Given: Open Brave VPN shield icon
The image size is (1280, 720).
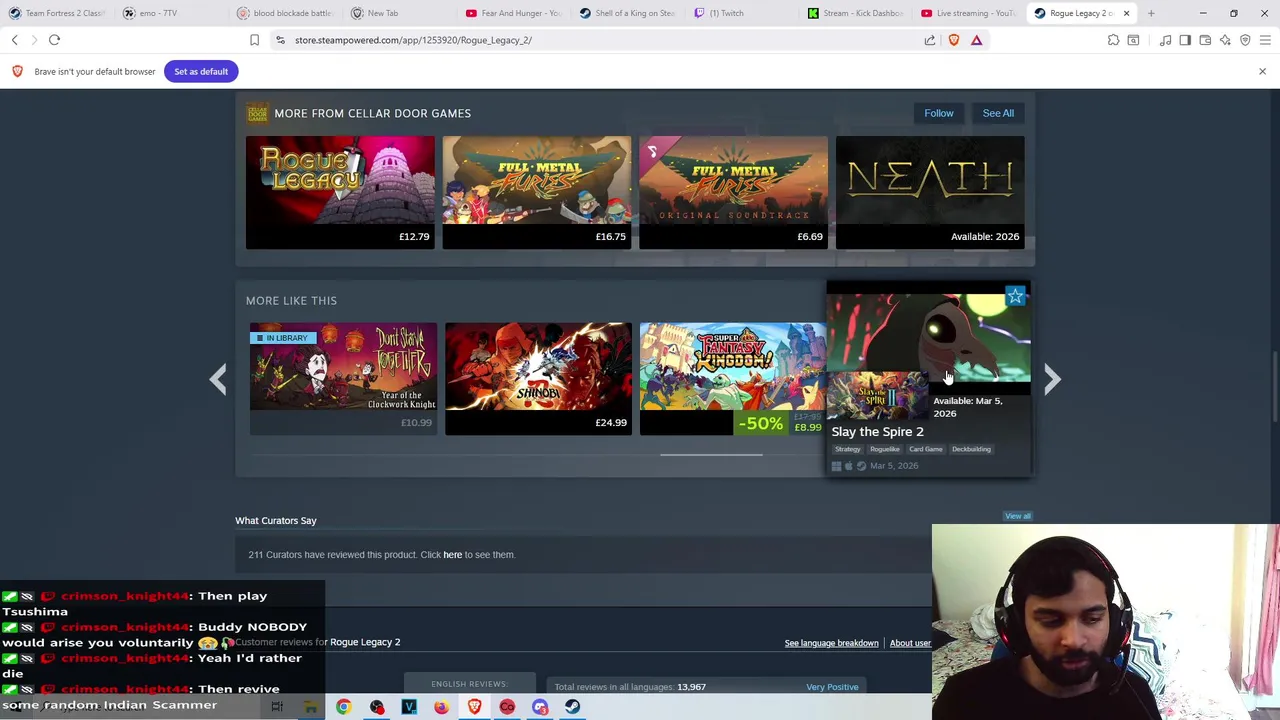Looking at the screenshot, I should [1245, 40].
